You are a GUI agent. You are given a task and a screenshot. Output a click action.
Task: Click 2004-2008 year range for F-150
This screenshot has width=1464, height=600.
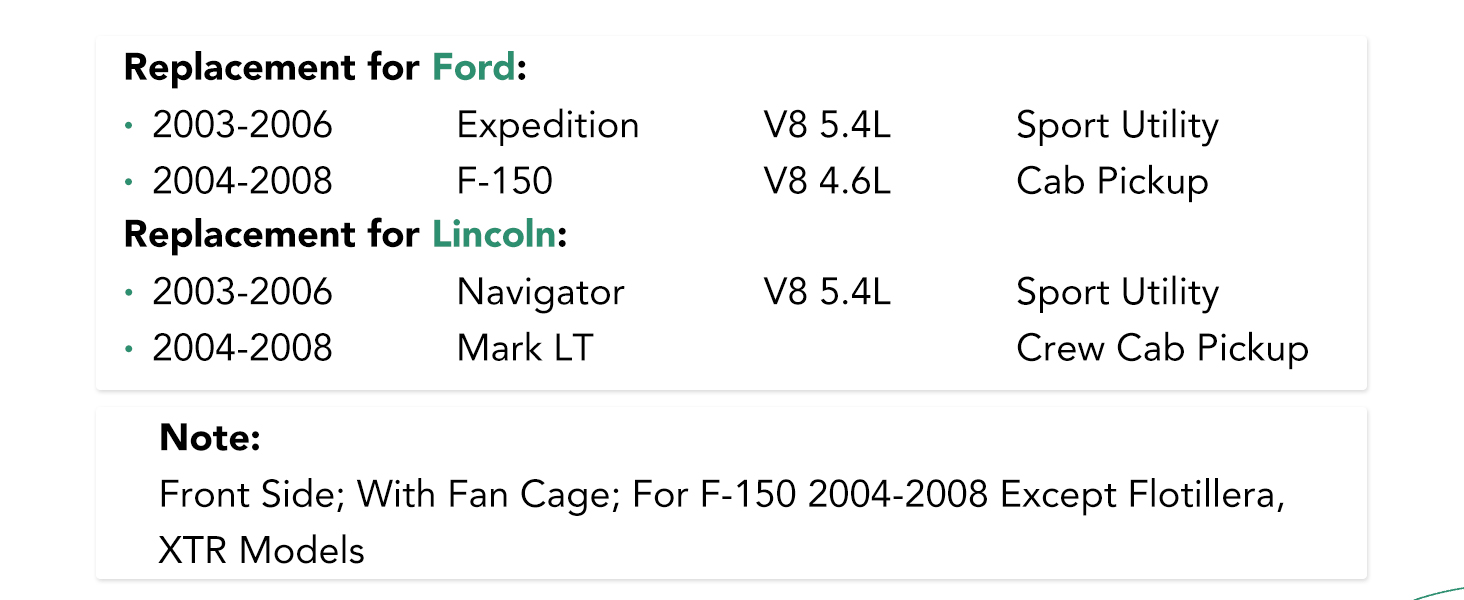click(242, 181)
